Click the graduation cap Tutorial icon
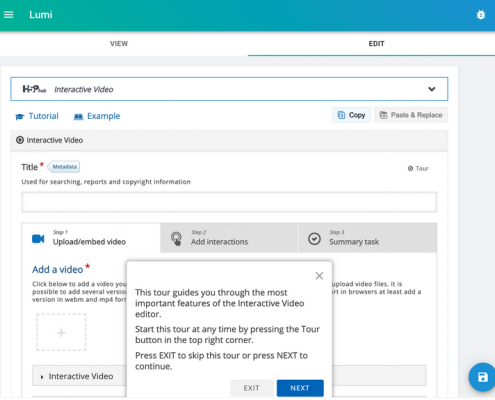 [20, 117]
